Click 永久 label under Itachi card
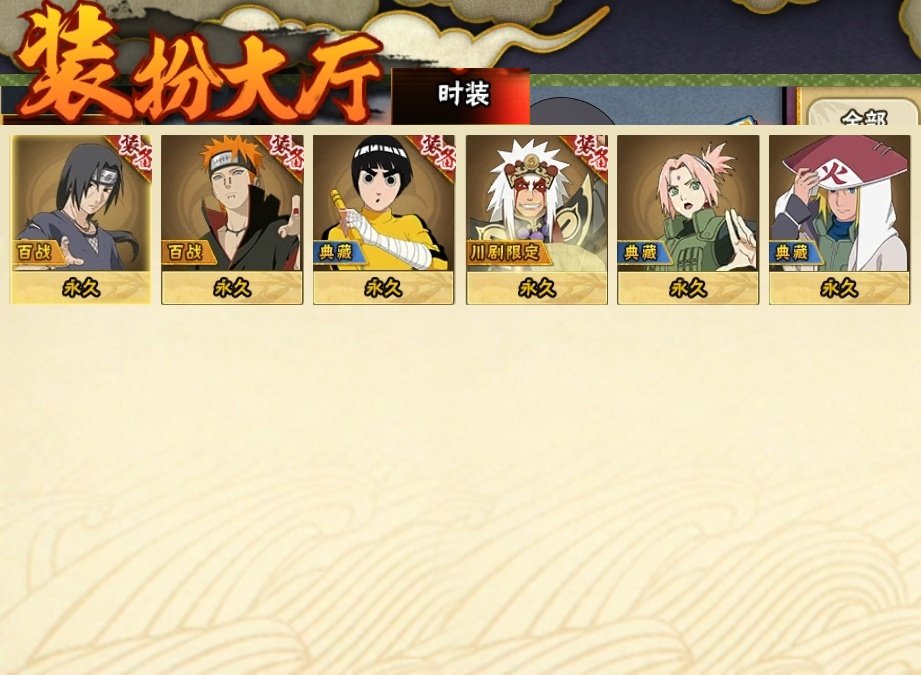This screenshot has width=921, height=675. coord(80,288)
